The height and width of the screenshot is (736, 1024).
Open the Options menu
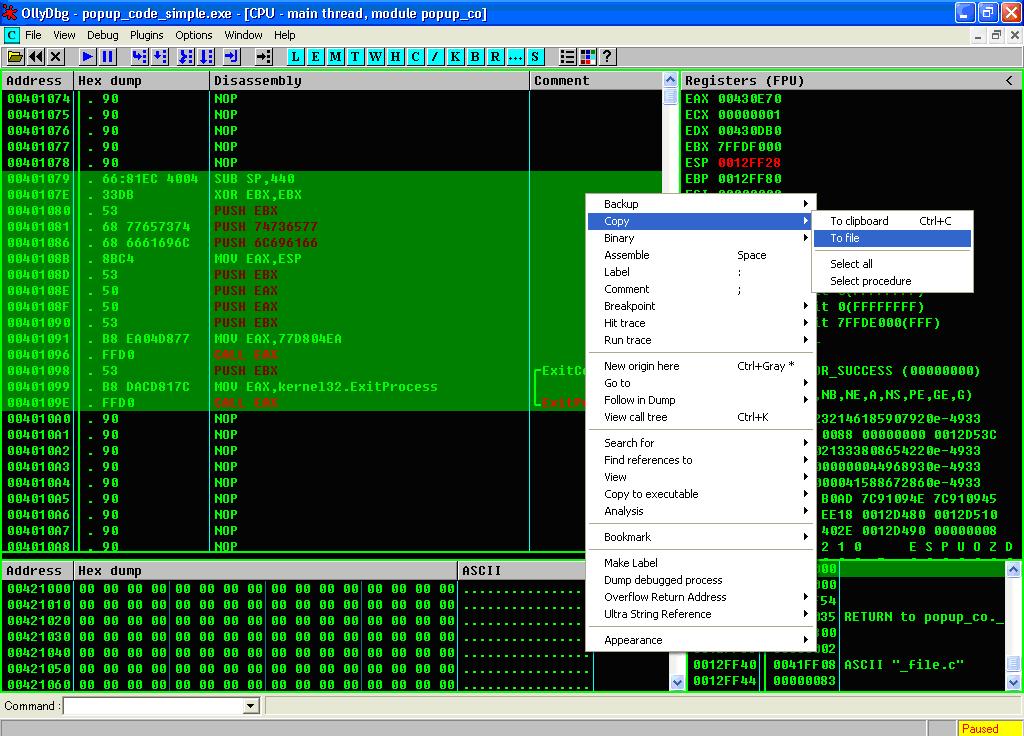click(193, 35)
